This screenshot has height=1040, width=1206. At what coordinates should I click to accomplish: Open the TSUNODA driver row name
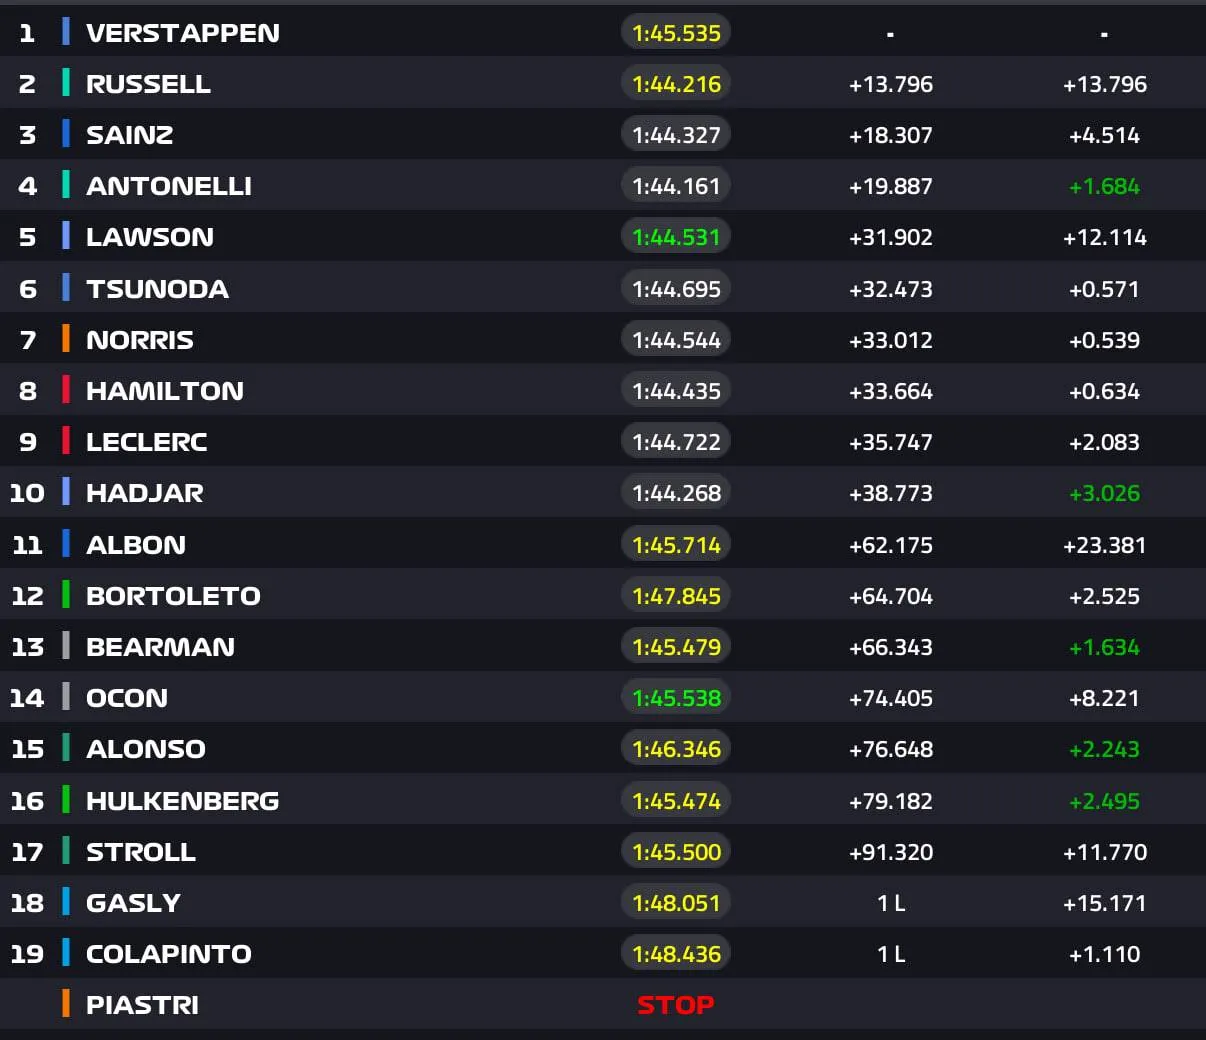157,289
